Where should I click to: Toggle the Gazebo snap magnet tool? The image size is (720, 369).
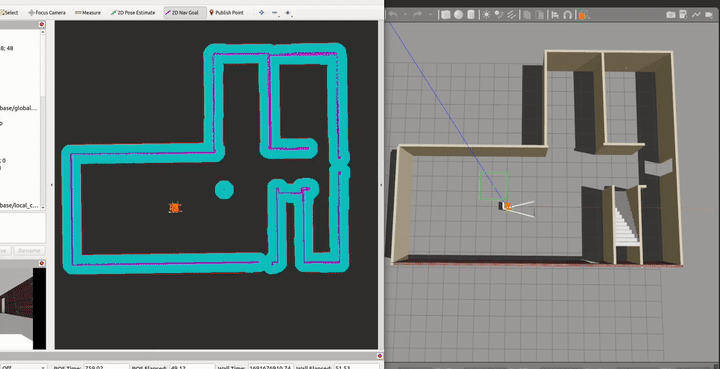click(568, 15)
